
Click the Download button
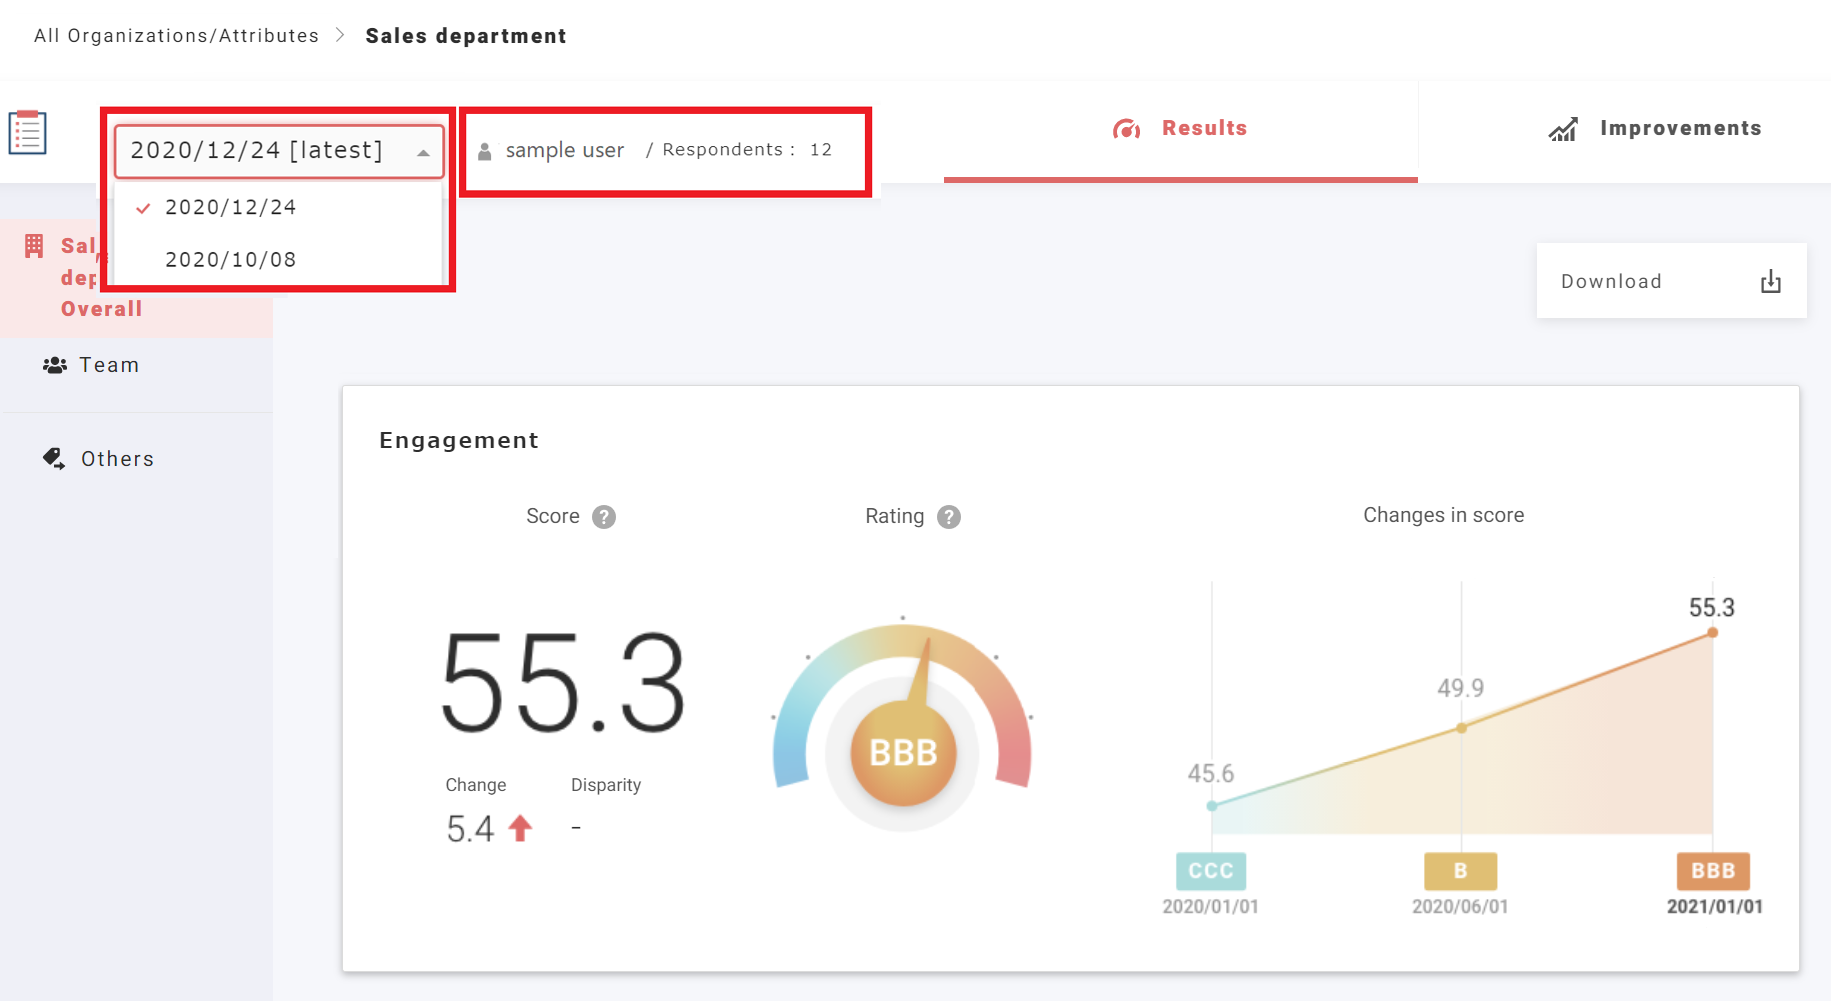[1670, 282]
